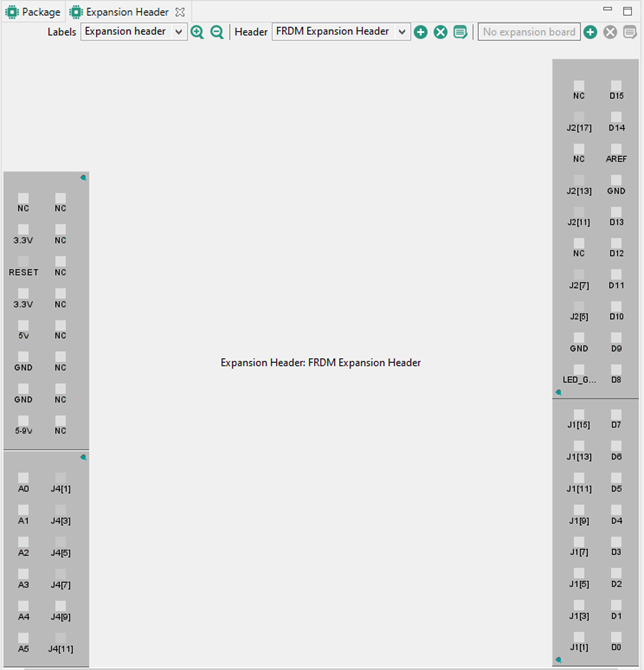Select analog pin A2
The height and width of the screenshot is (670, 644).
tap(24, 542)
